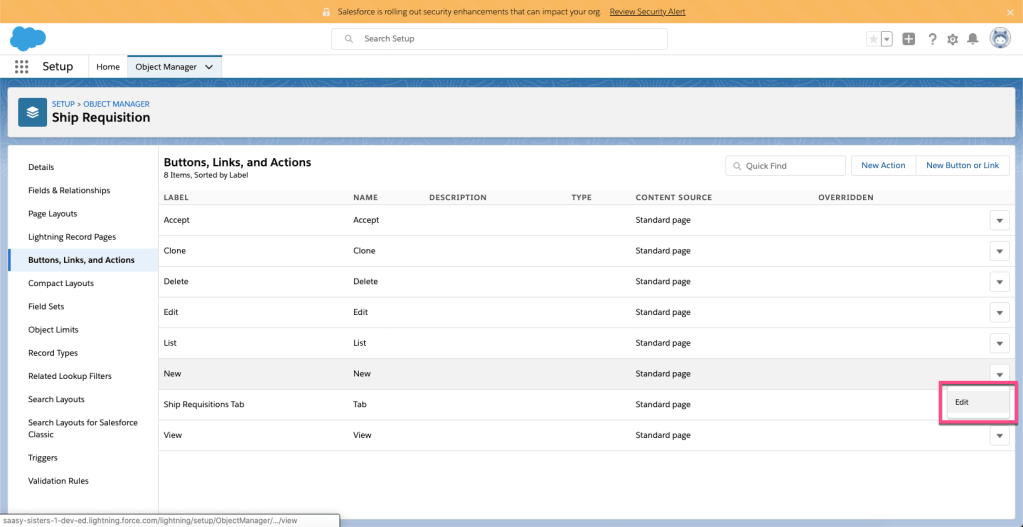Image resolution: width=1023 pixels, height=527 pixels.
Task: Open the Object Manager tab chevron
Action: tap(209, 67)
